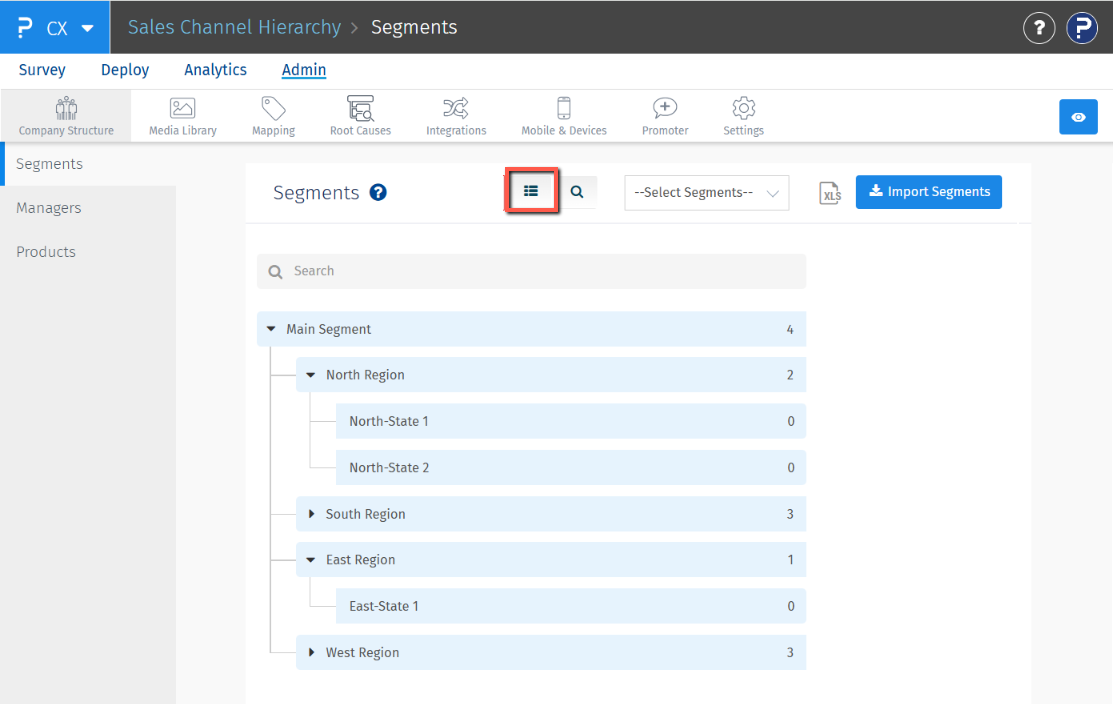Collapse the North Region node
This screenshot has height=704, width=1113.
(x=311, y=375)
